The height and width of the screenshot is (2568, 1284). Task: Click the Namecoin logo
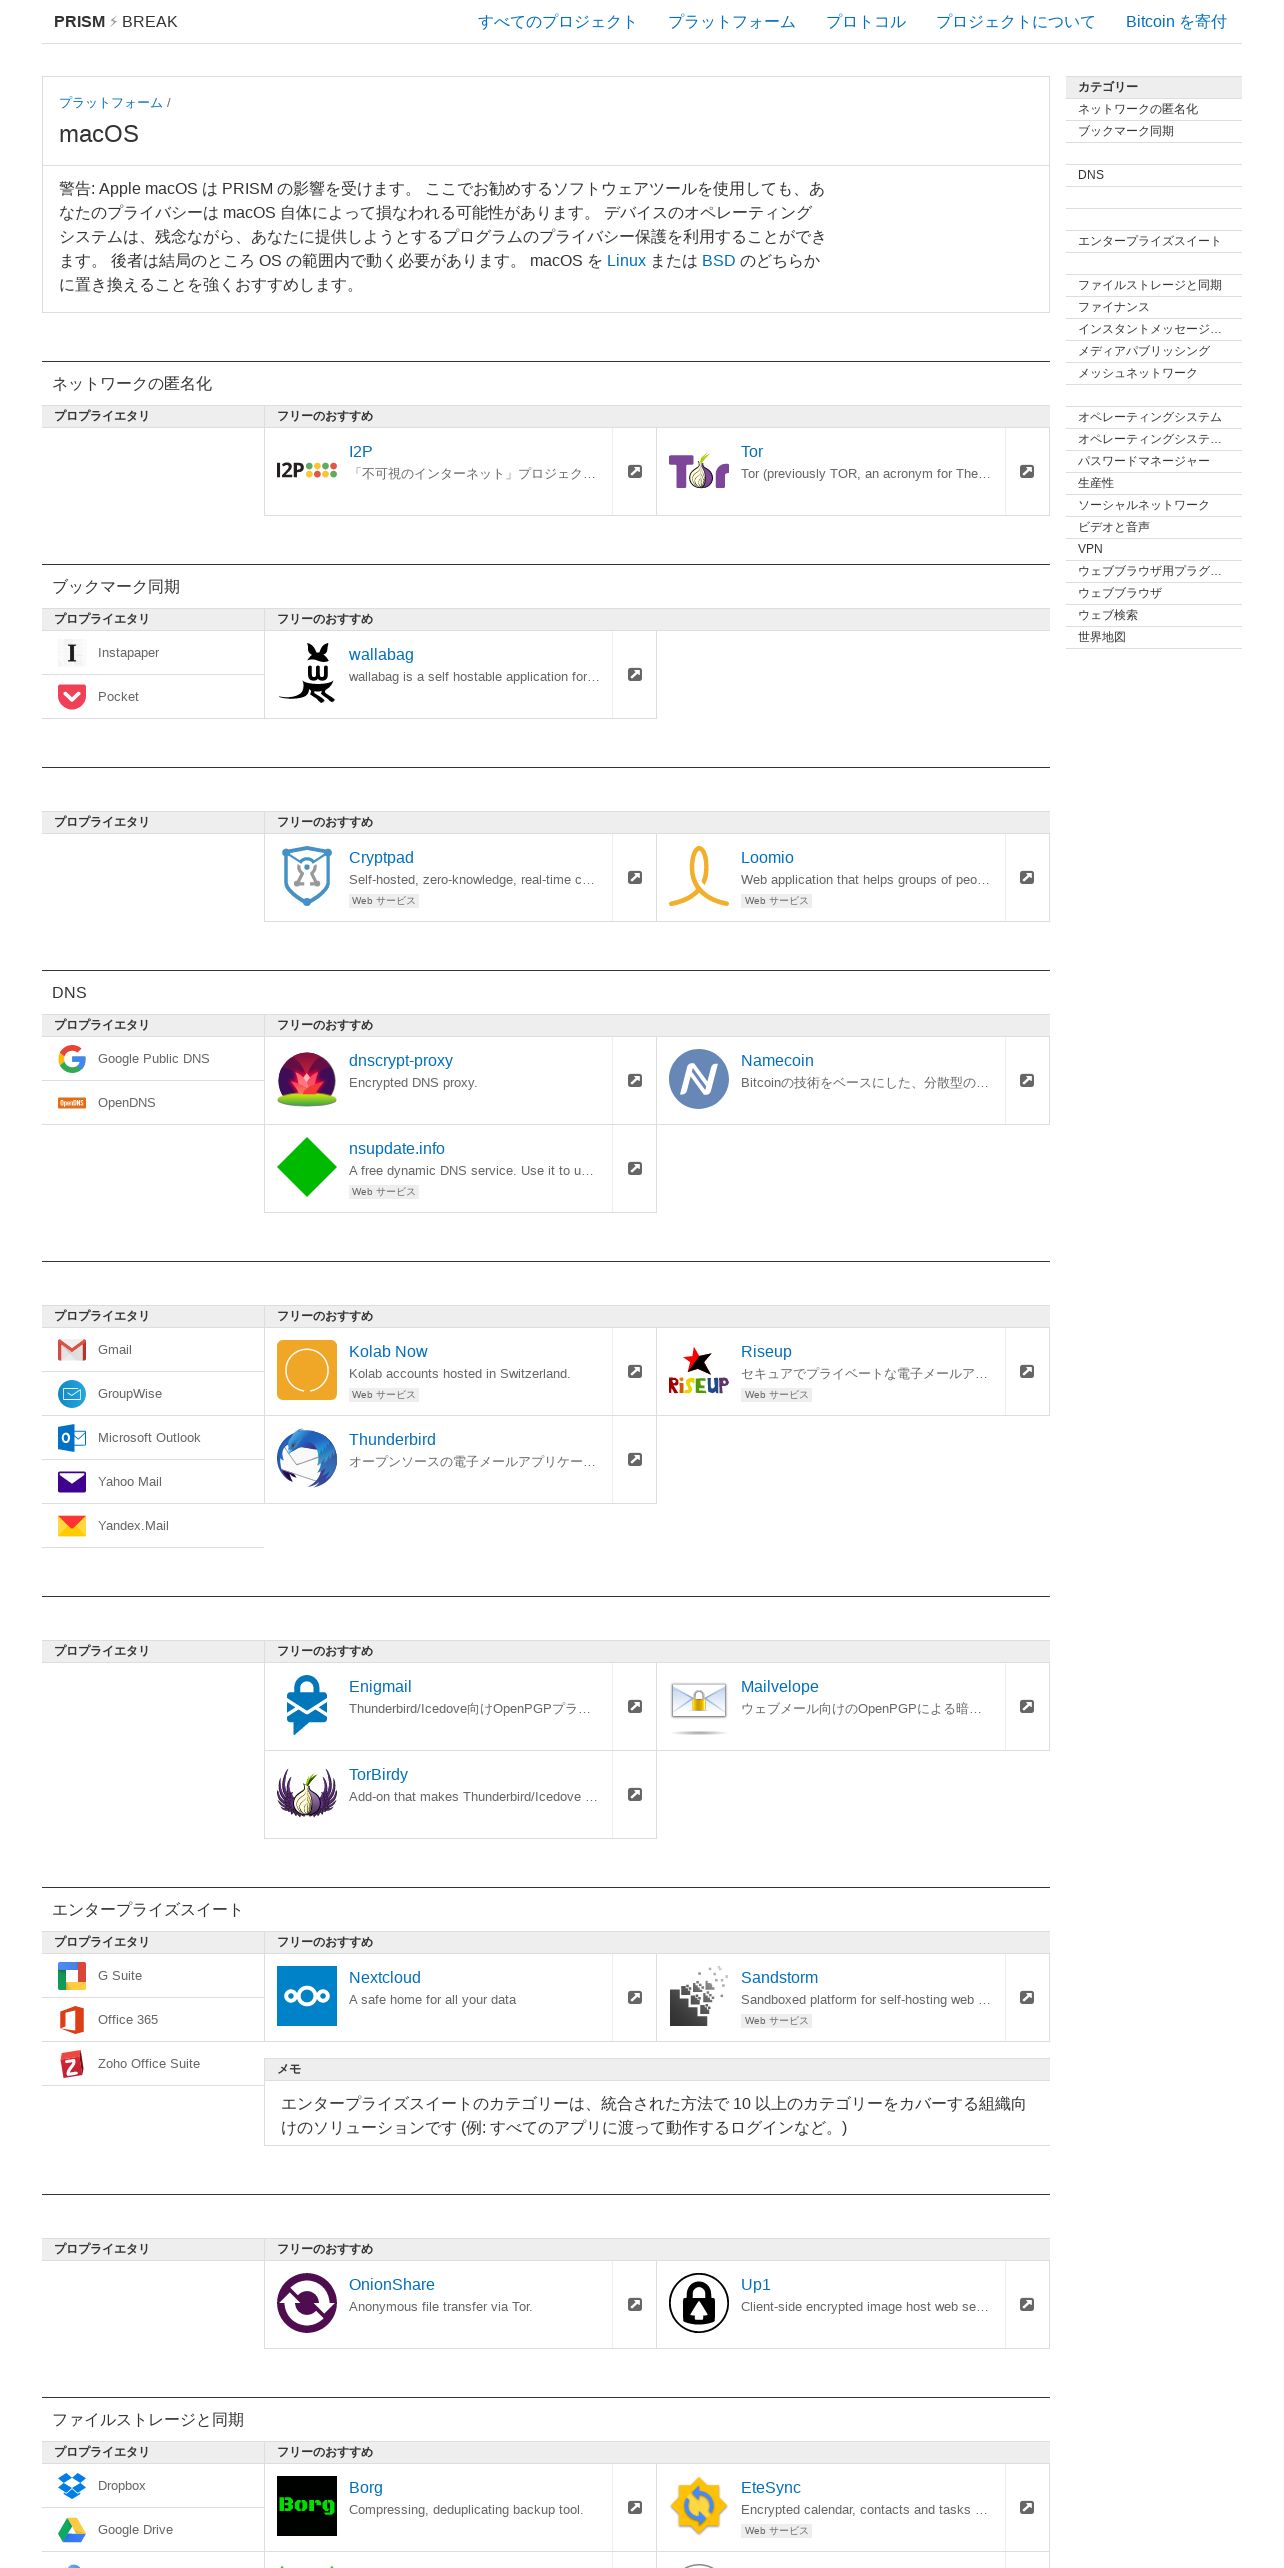pyautogui.click(x=698, y=1079)
